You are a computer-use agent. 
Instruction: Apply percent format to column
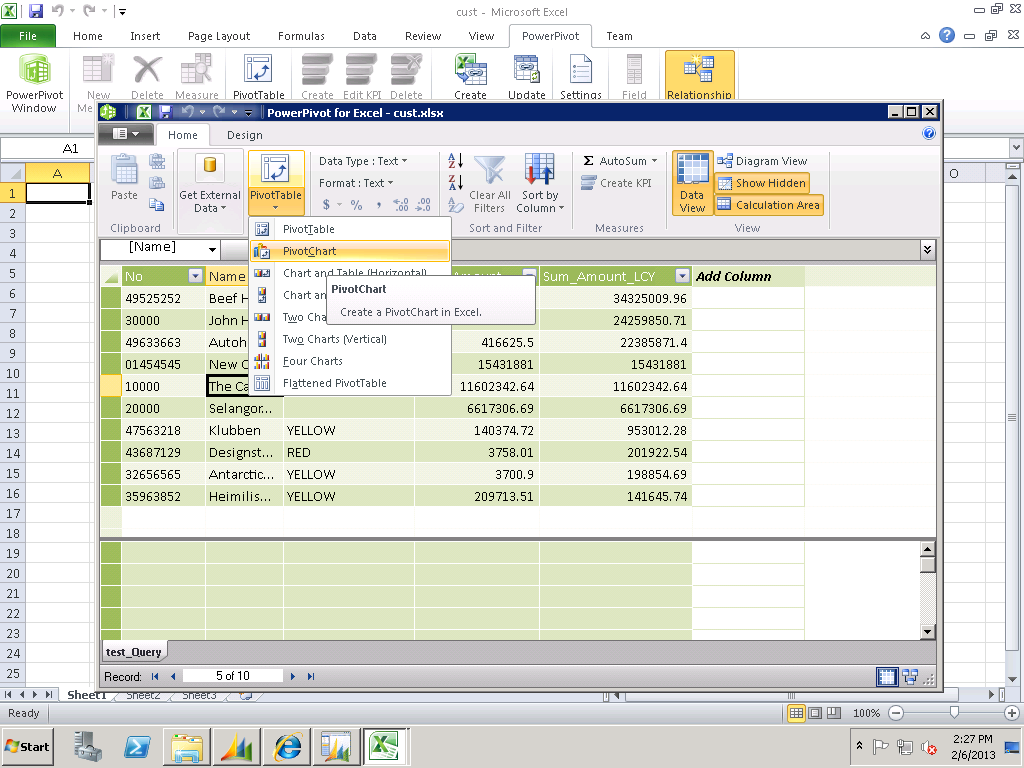(x=356, y=205)
